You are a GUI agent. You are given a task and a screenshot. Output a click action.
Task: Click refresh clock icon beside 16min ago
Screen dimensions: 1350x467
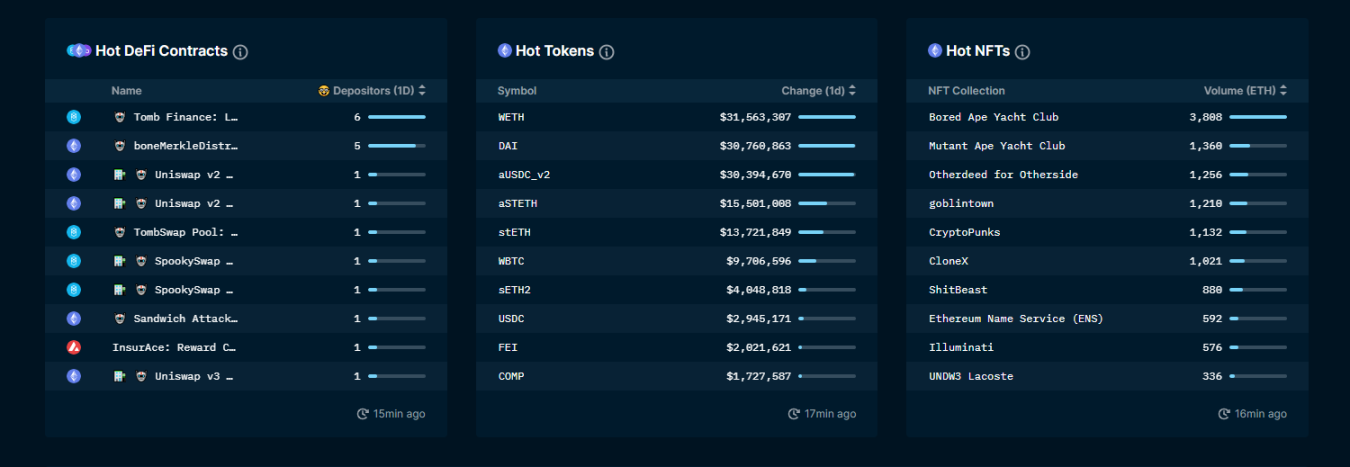tap(1224, 414)
